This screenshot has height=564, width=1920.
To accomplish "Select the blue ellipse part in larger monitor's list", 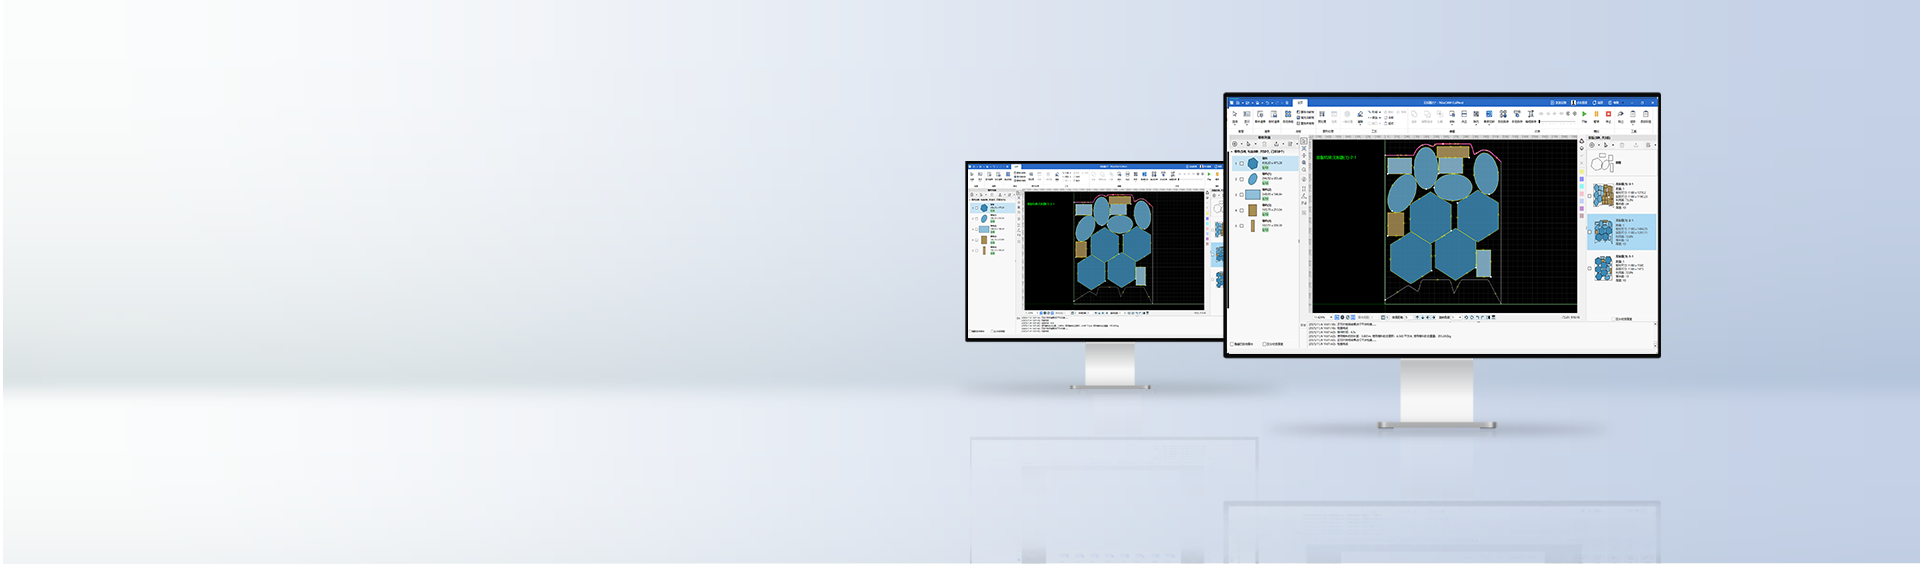I will [1253, 179].
